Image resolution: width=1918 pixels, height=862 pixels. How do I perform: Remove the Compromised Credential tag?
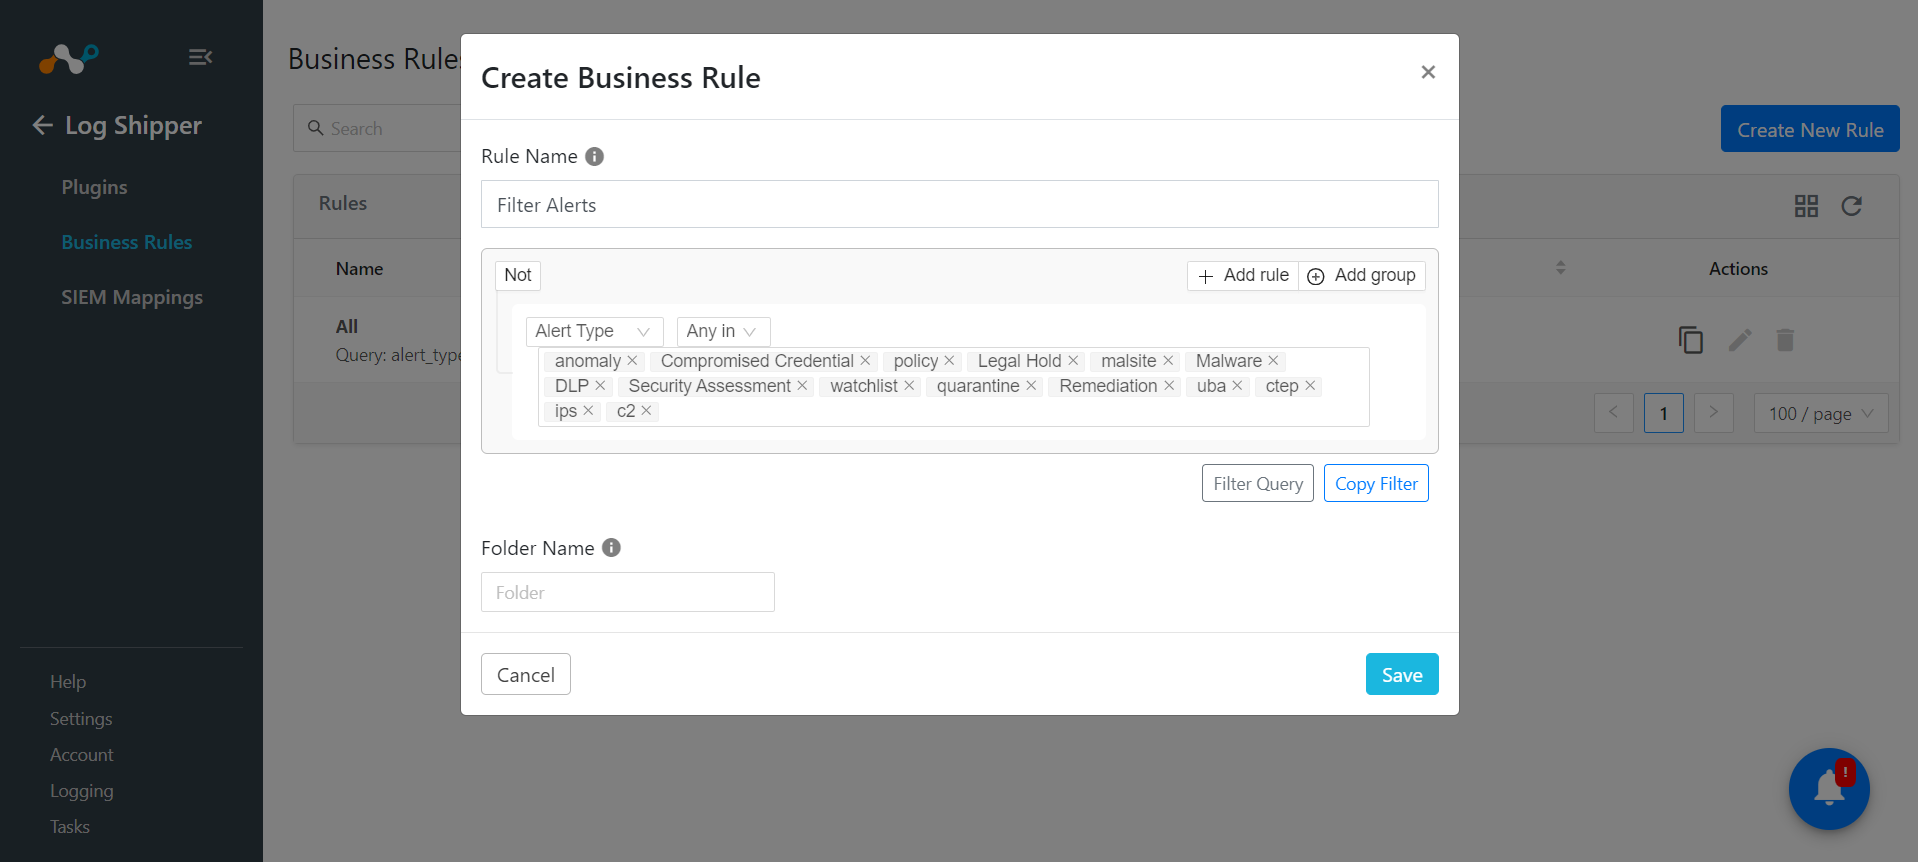865,361
